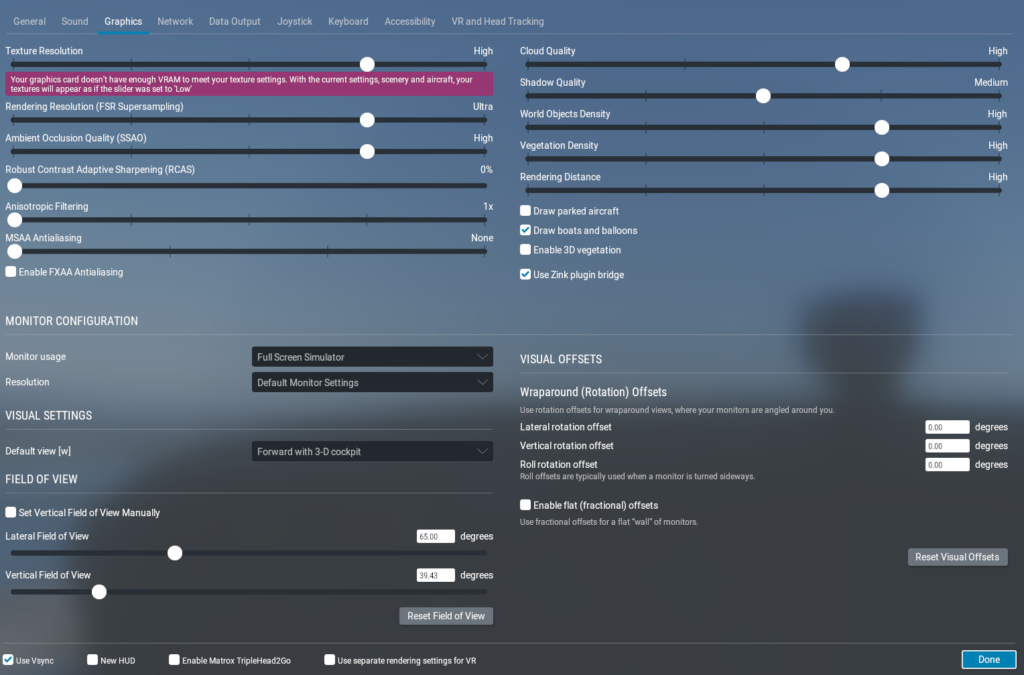Check Use separate rendering settings for VR
This screenshot has height=675, width=1024.
click(x=329, y=660)
